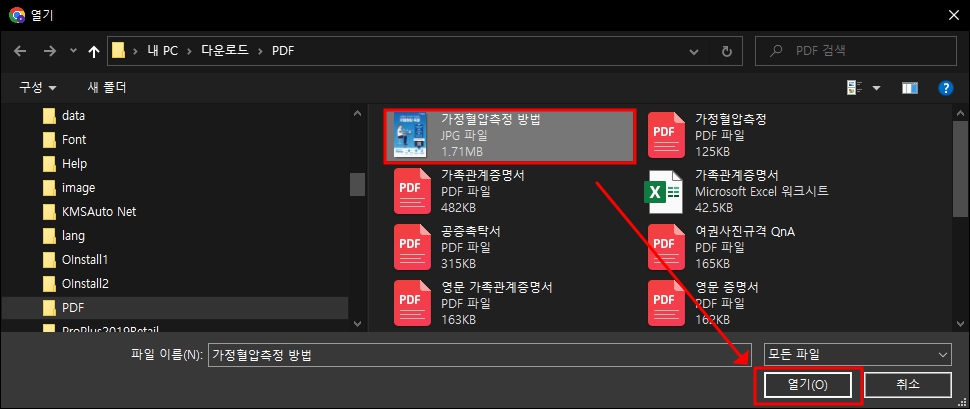Go forward with the right arrow
This screenshot has height=409, width=970.
(50, 51)
